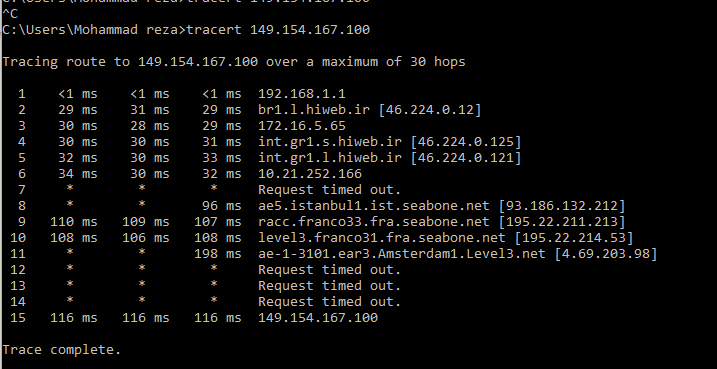The image size is (717, 369).
Task: Click int.gr1.s.hiweb.ir hostname at hop 4
Action: (330, 142)
